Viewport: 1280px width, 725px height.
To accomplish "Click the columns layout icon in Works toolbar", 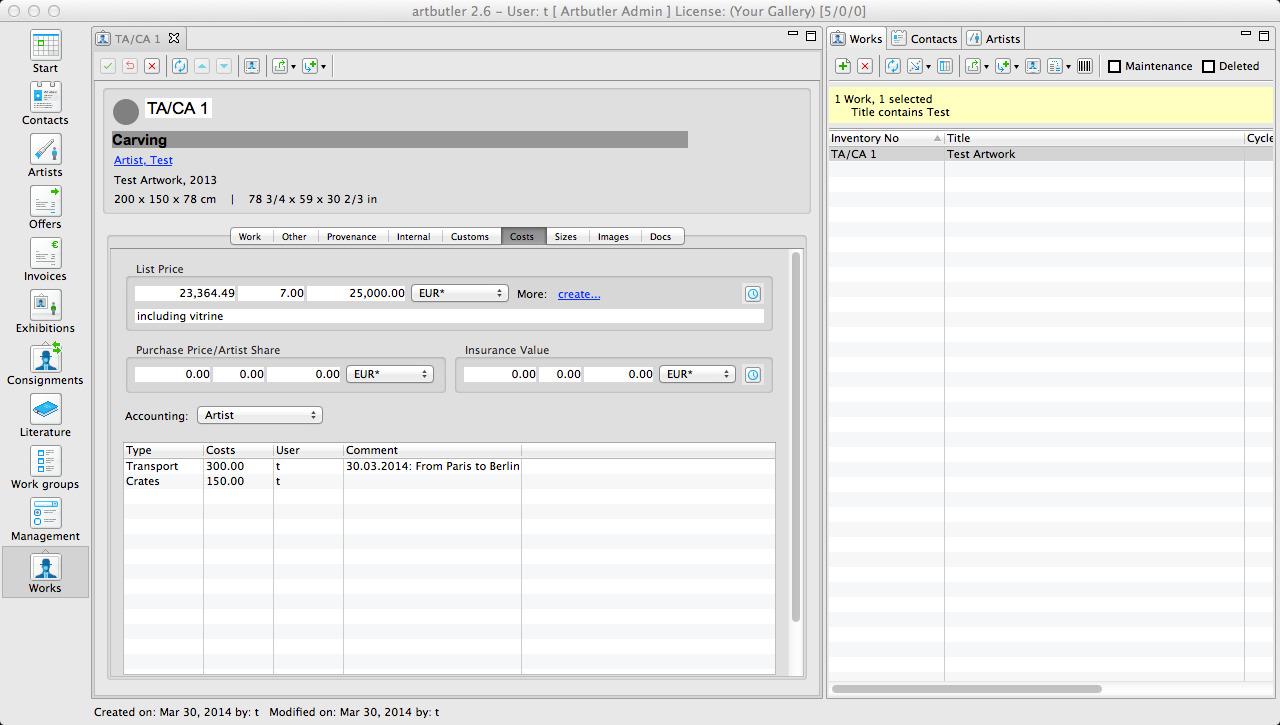I will pos(945,66).
